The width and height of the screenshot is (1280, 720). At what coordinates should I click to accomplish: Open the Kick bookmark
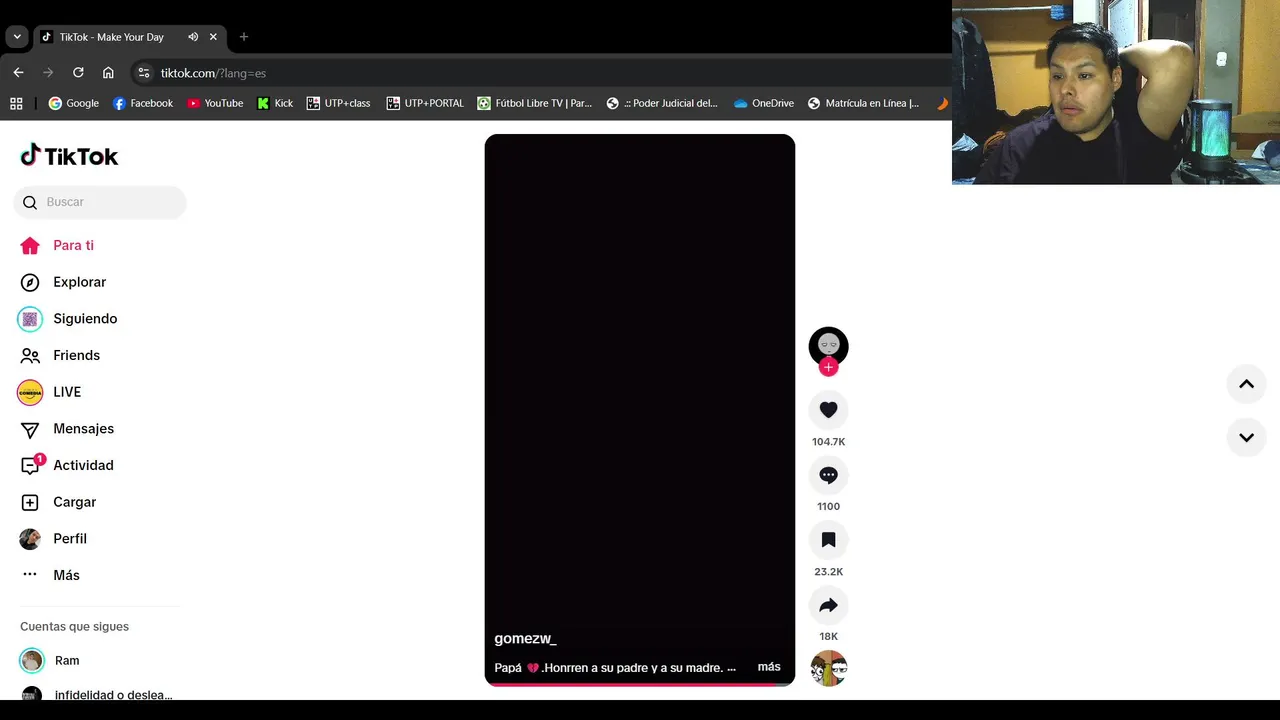tap(275, 103)
